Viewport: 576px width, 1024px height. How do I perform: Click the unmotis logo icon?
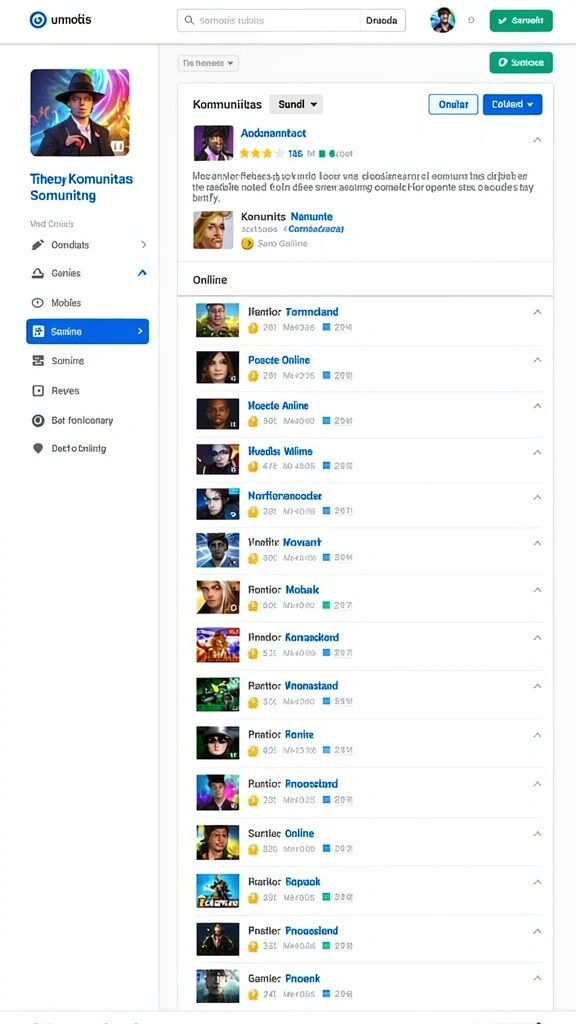pyautogui.click(x=39, y=20)
